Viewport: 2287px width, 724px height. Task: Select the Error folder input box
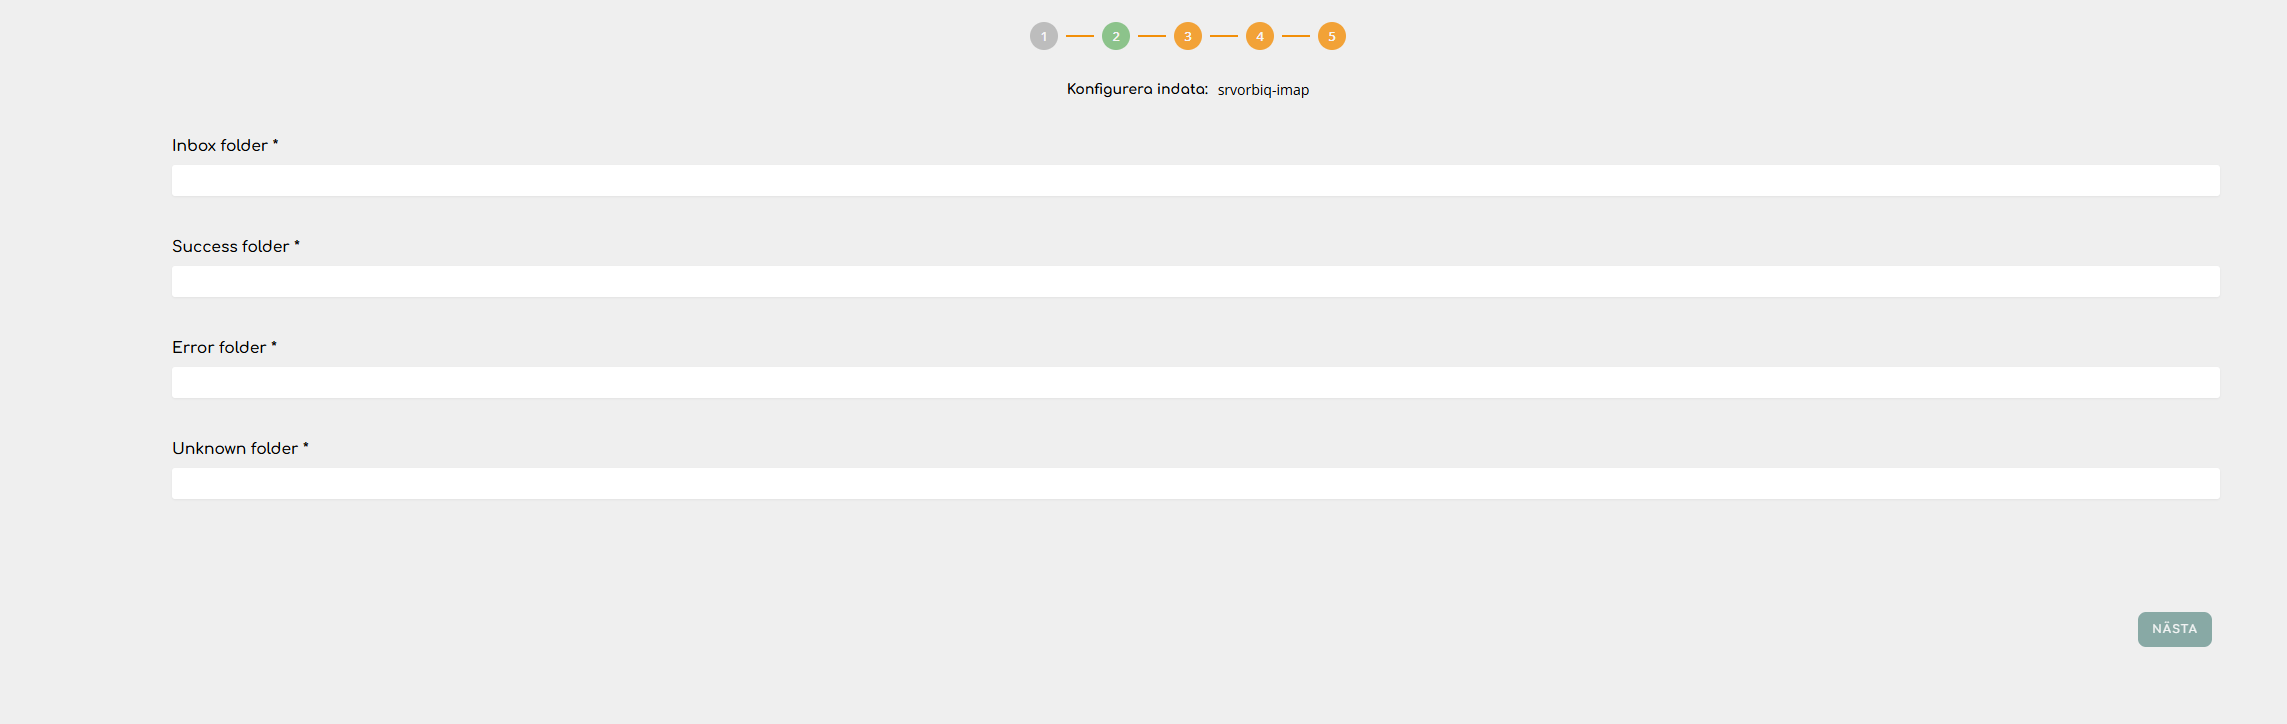(x=1195, y=383)
